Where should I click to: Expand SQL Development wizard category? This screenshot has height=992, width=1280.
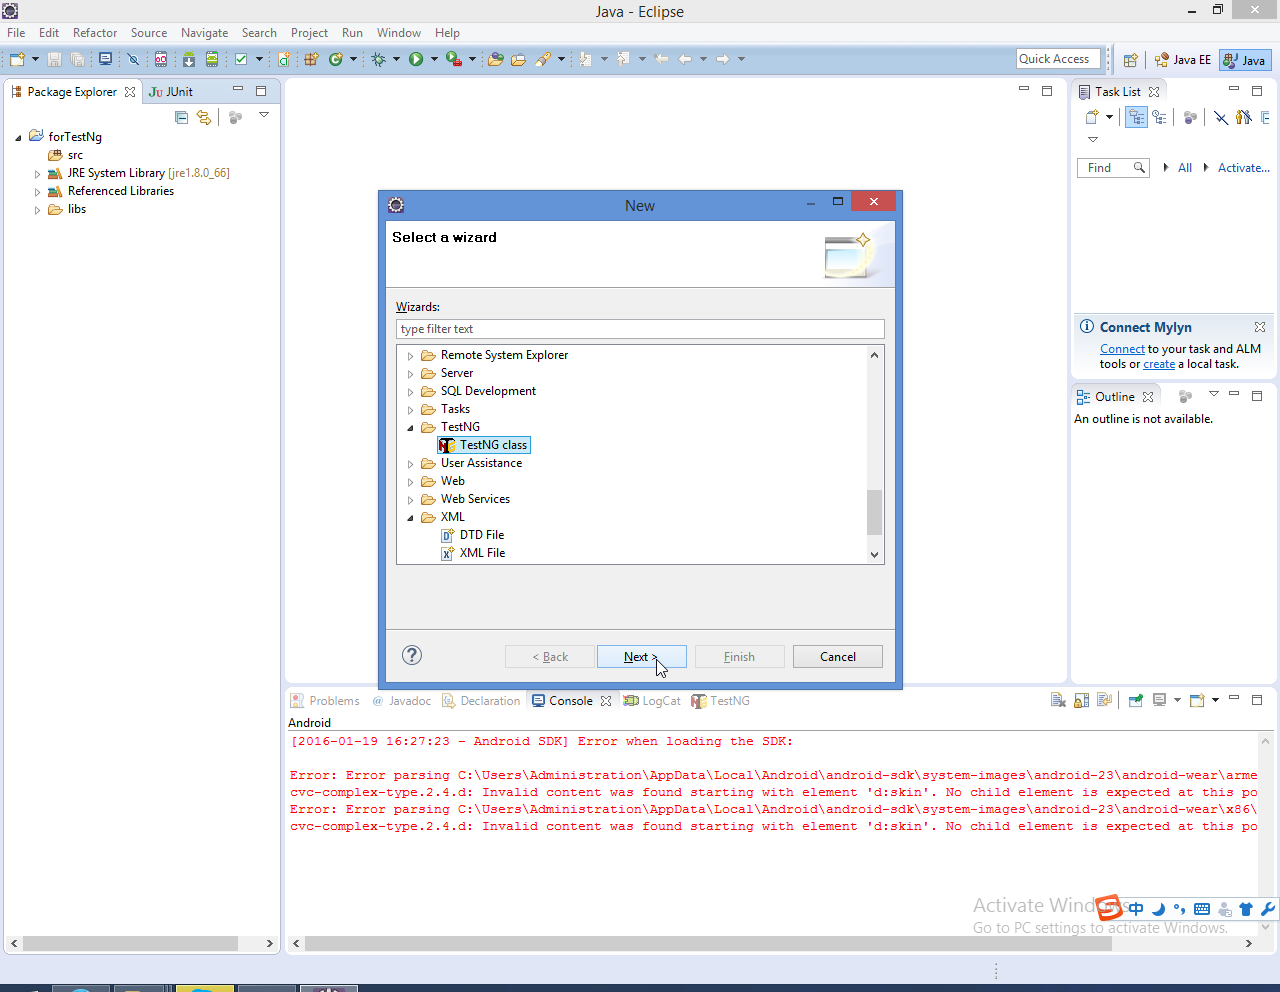pyautogui.click(x=410, y=392)
